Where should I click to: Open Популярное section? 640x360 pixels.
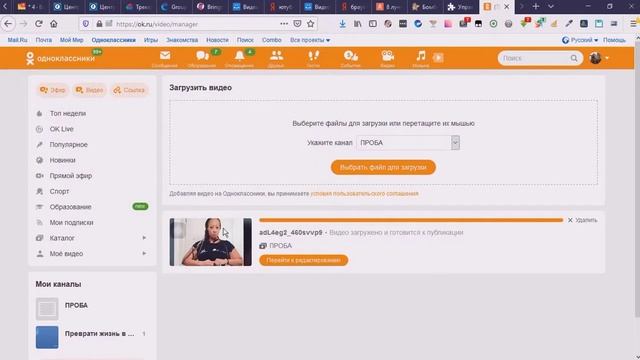pos(69,144)
